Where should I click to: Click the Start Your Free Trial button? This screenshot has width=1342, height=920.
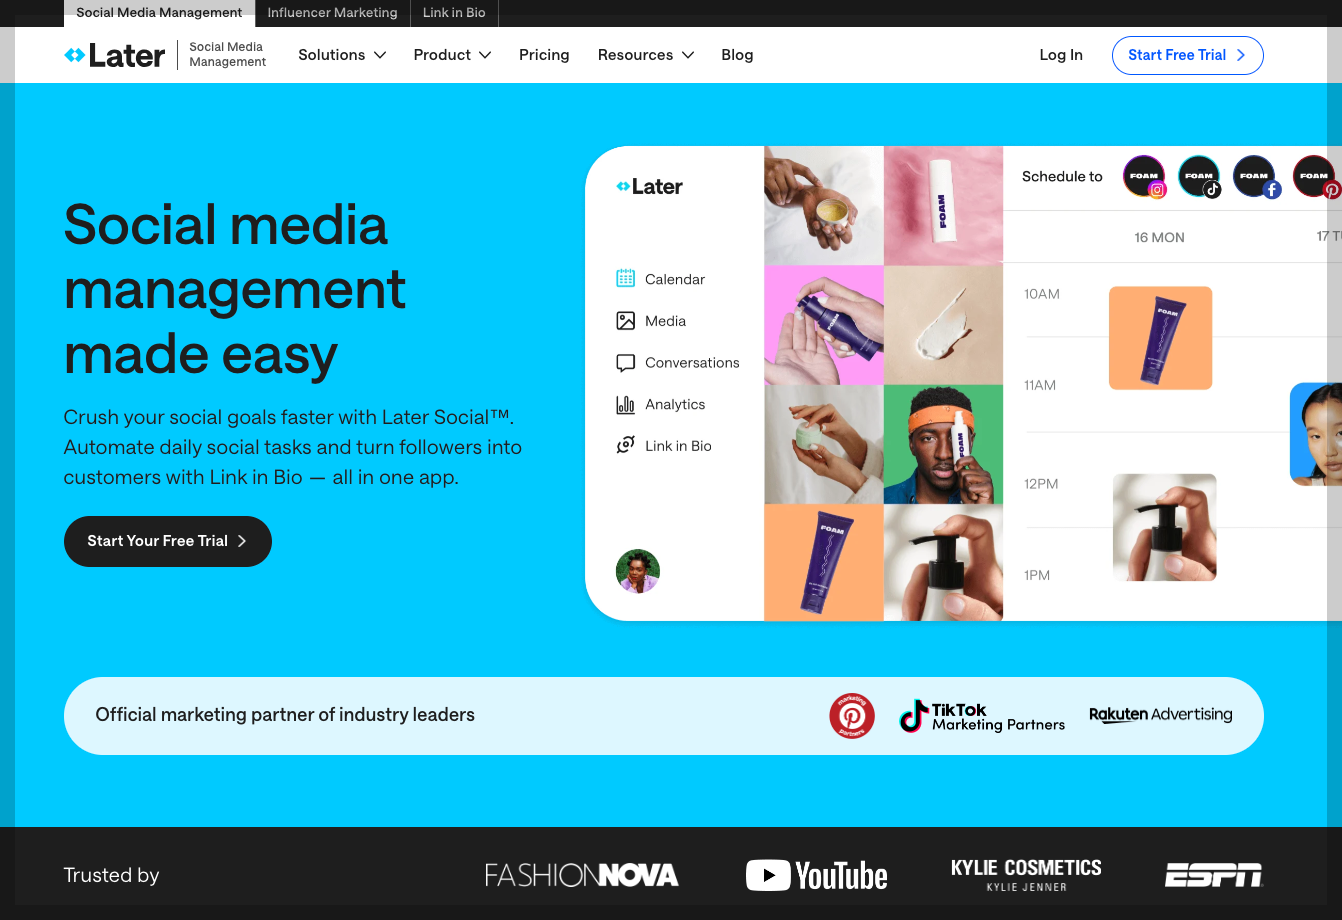coord(168,541)
